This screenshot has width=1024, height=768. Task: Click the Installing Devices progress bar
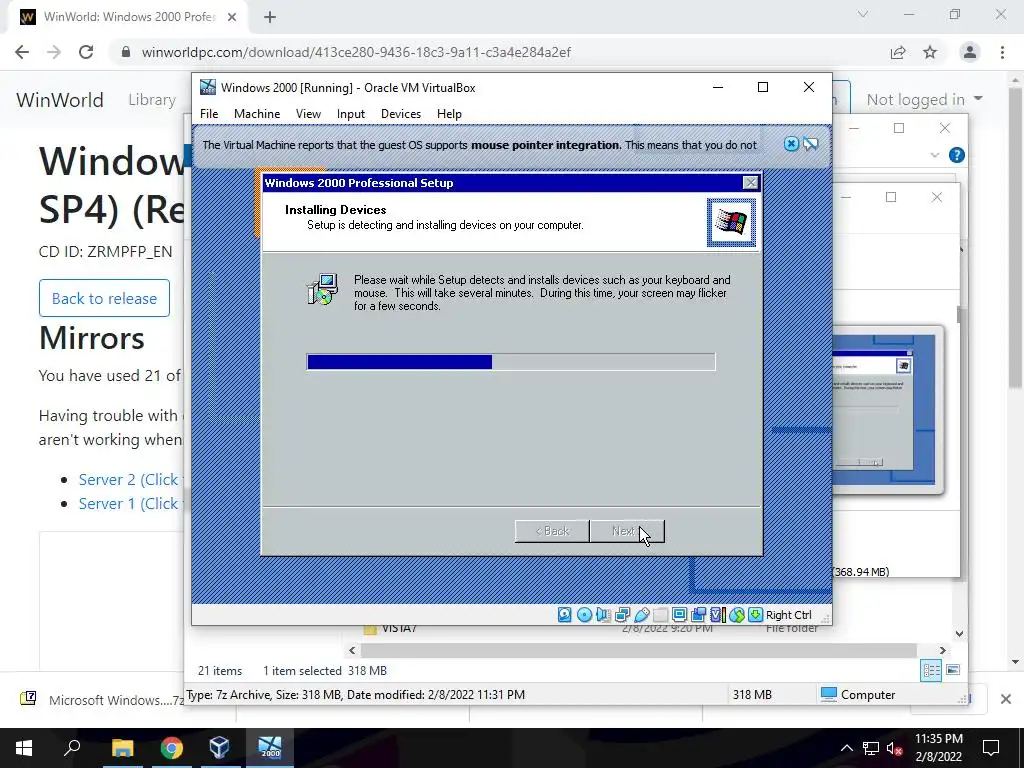[511, 362]
